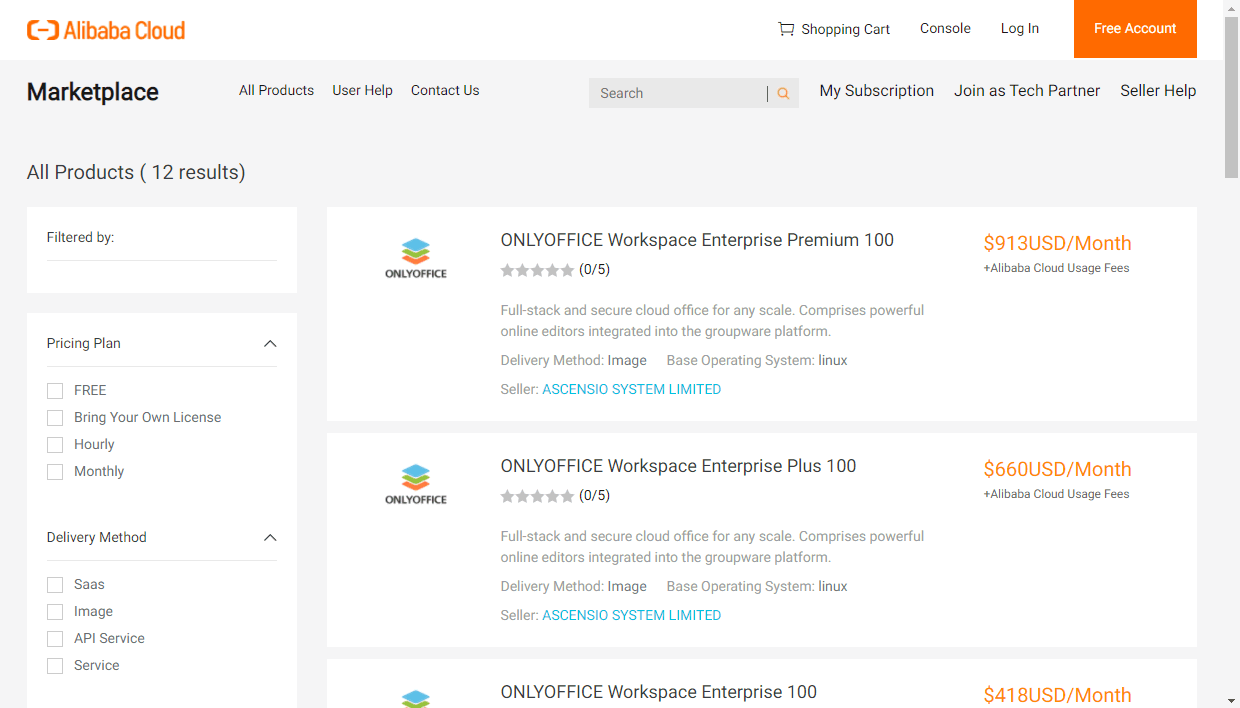Enable the FREE pricing plan filter

[x=55, y=390]
